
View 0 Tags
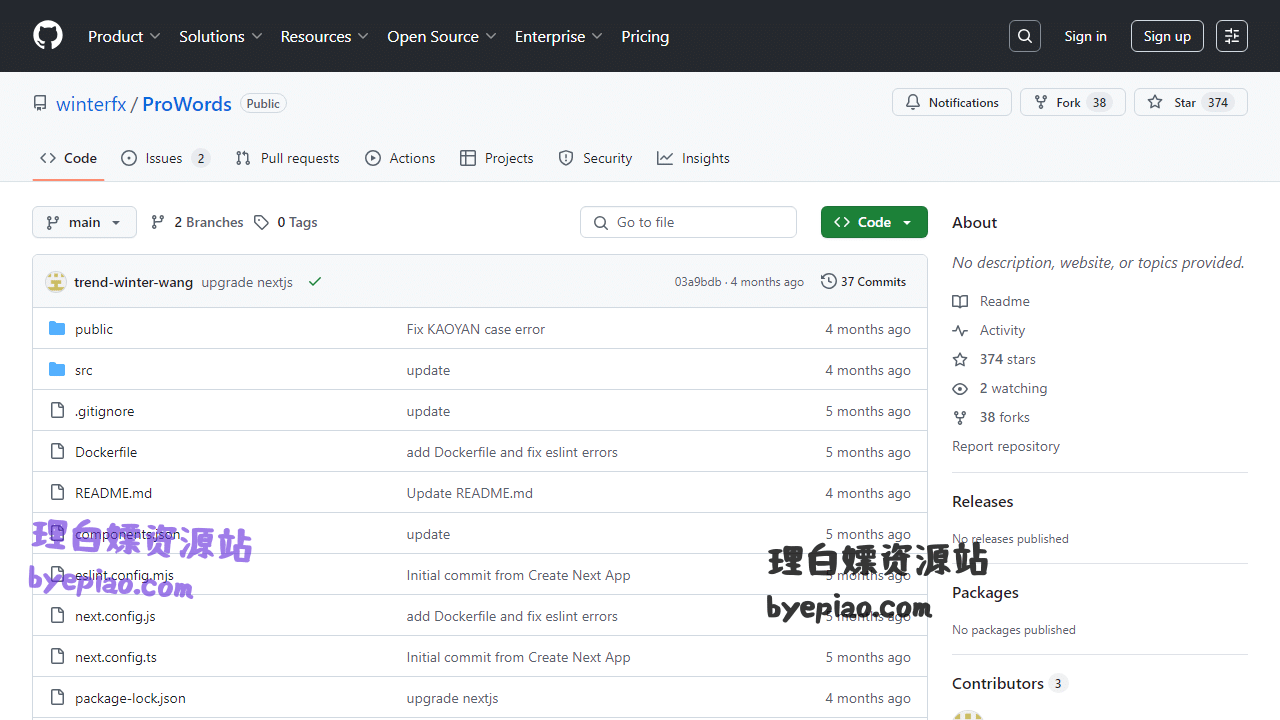pyautogui.click(x=286, y=222)
